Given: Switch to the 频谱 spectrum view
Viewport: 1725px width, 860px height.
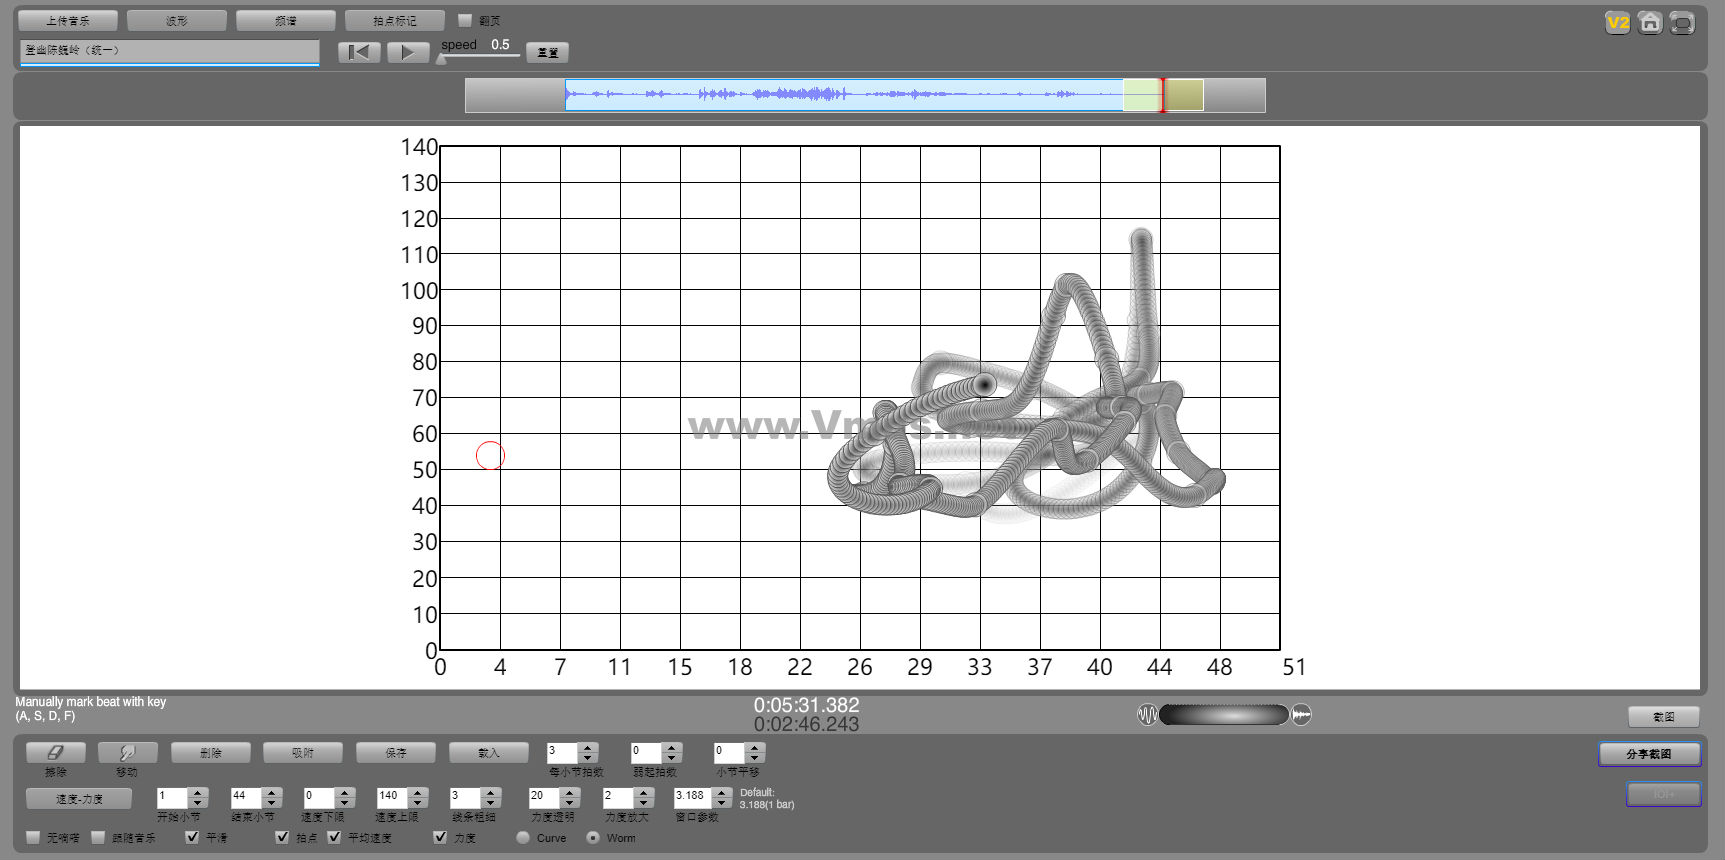Looking at the screenshot, I should click(286, 21).
